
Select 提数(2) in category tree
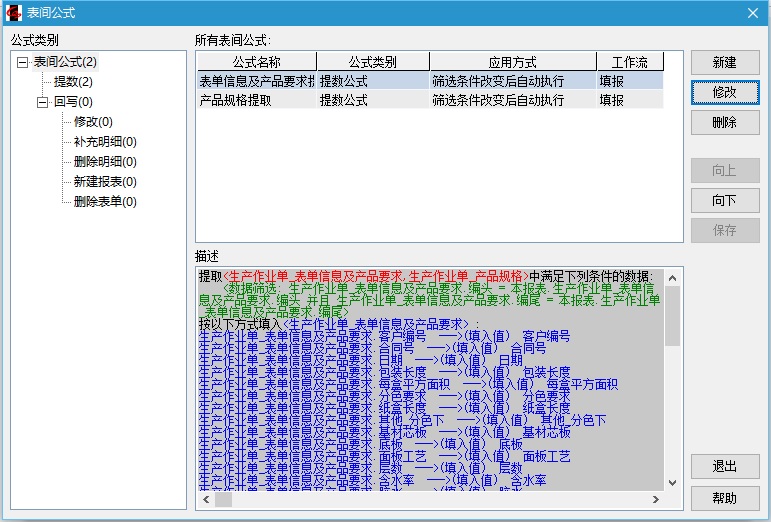pyautogui.click(x=73, y=82)
